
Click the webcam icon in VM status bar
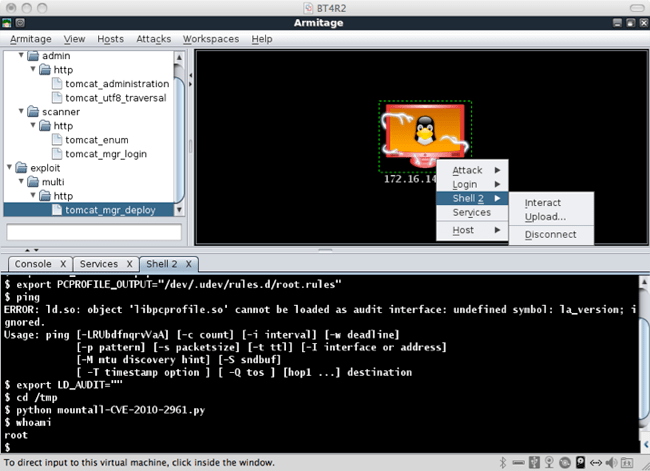[x=549, y=462]
